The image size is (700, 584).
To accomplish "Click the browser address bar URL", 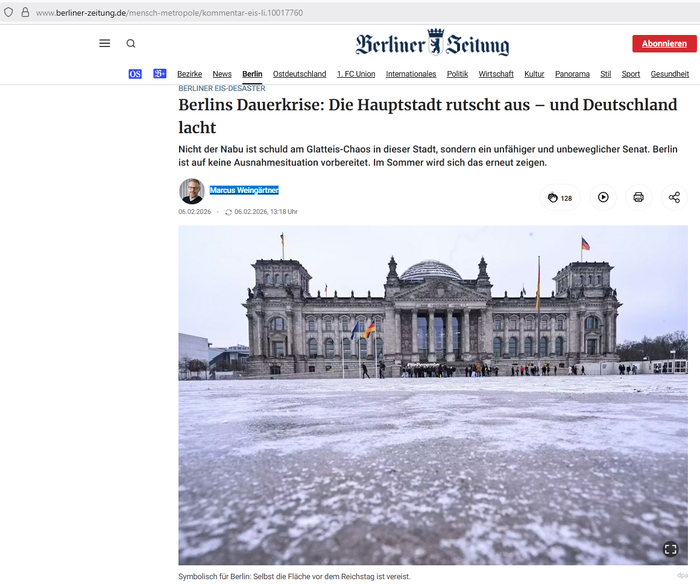I will coord(170,13).
